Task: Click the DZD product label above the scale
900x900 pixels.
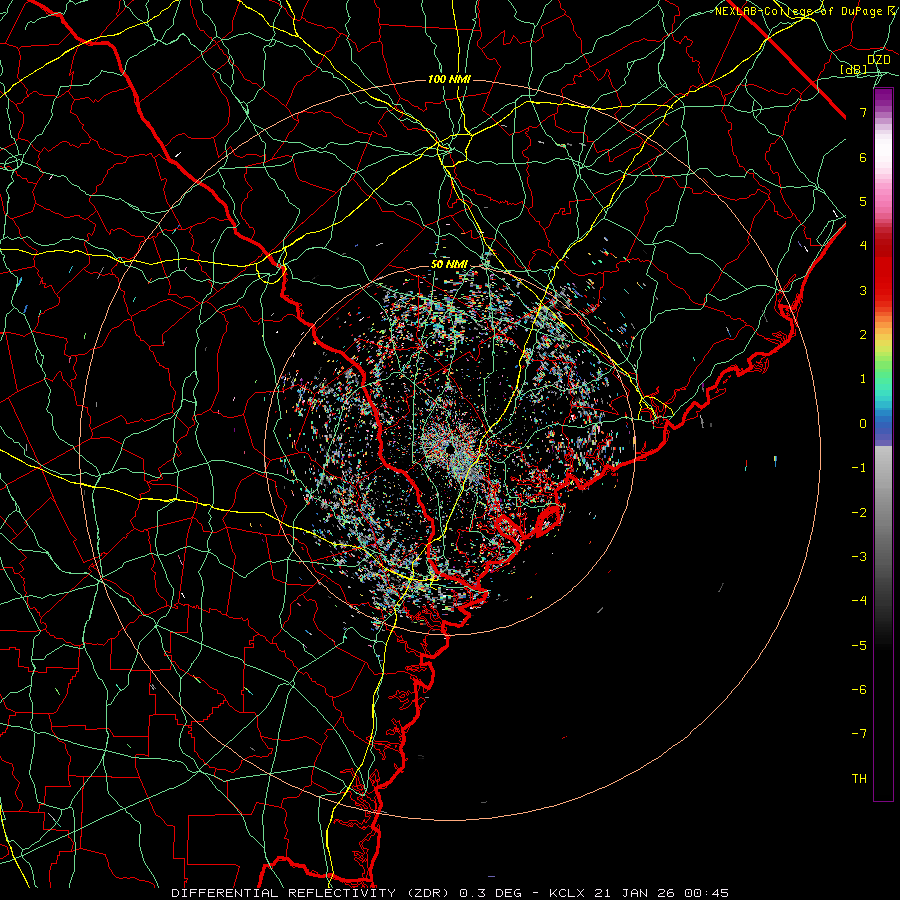Action: (x=879, y=60)
